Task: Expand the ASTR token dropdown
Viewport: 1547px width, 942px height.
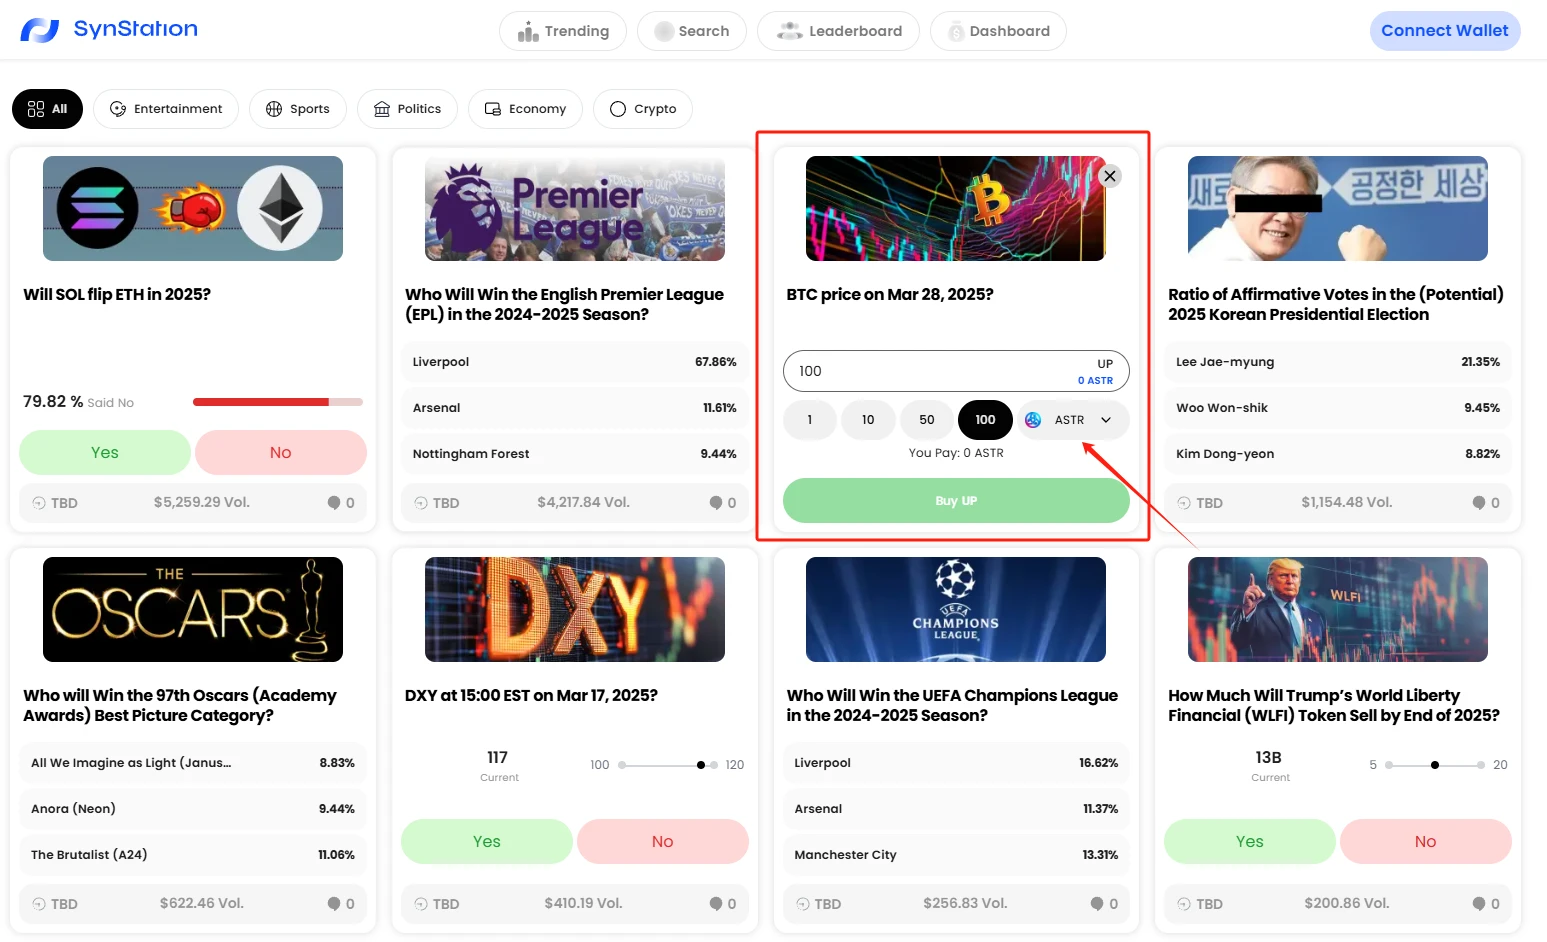Action: (x=1075, y=420)
